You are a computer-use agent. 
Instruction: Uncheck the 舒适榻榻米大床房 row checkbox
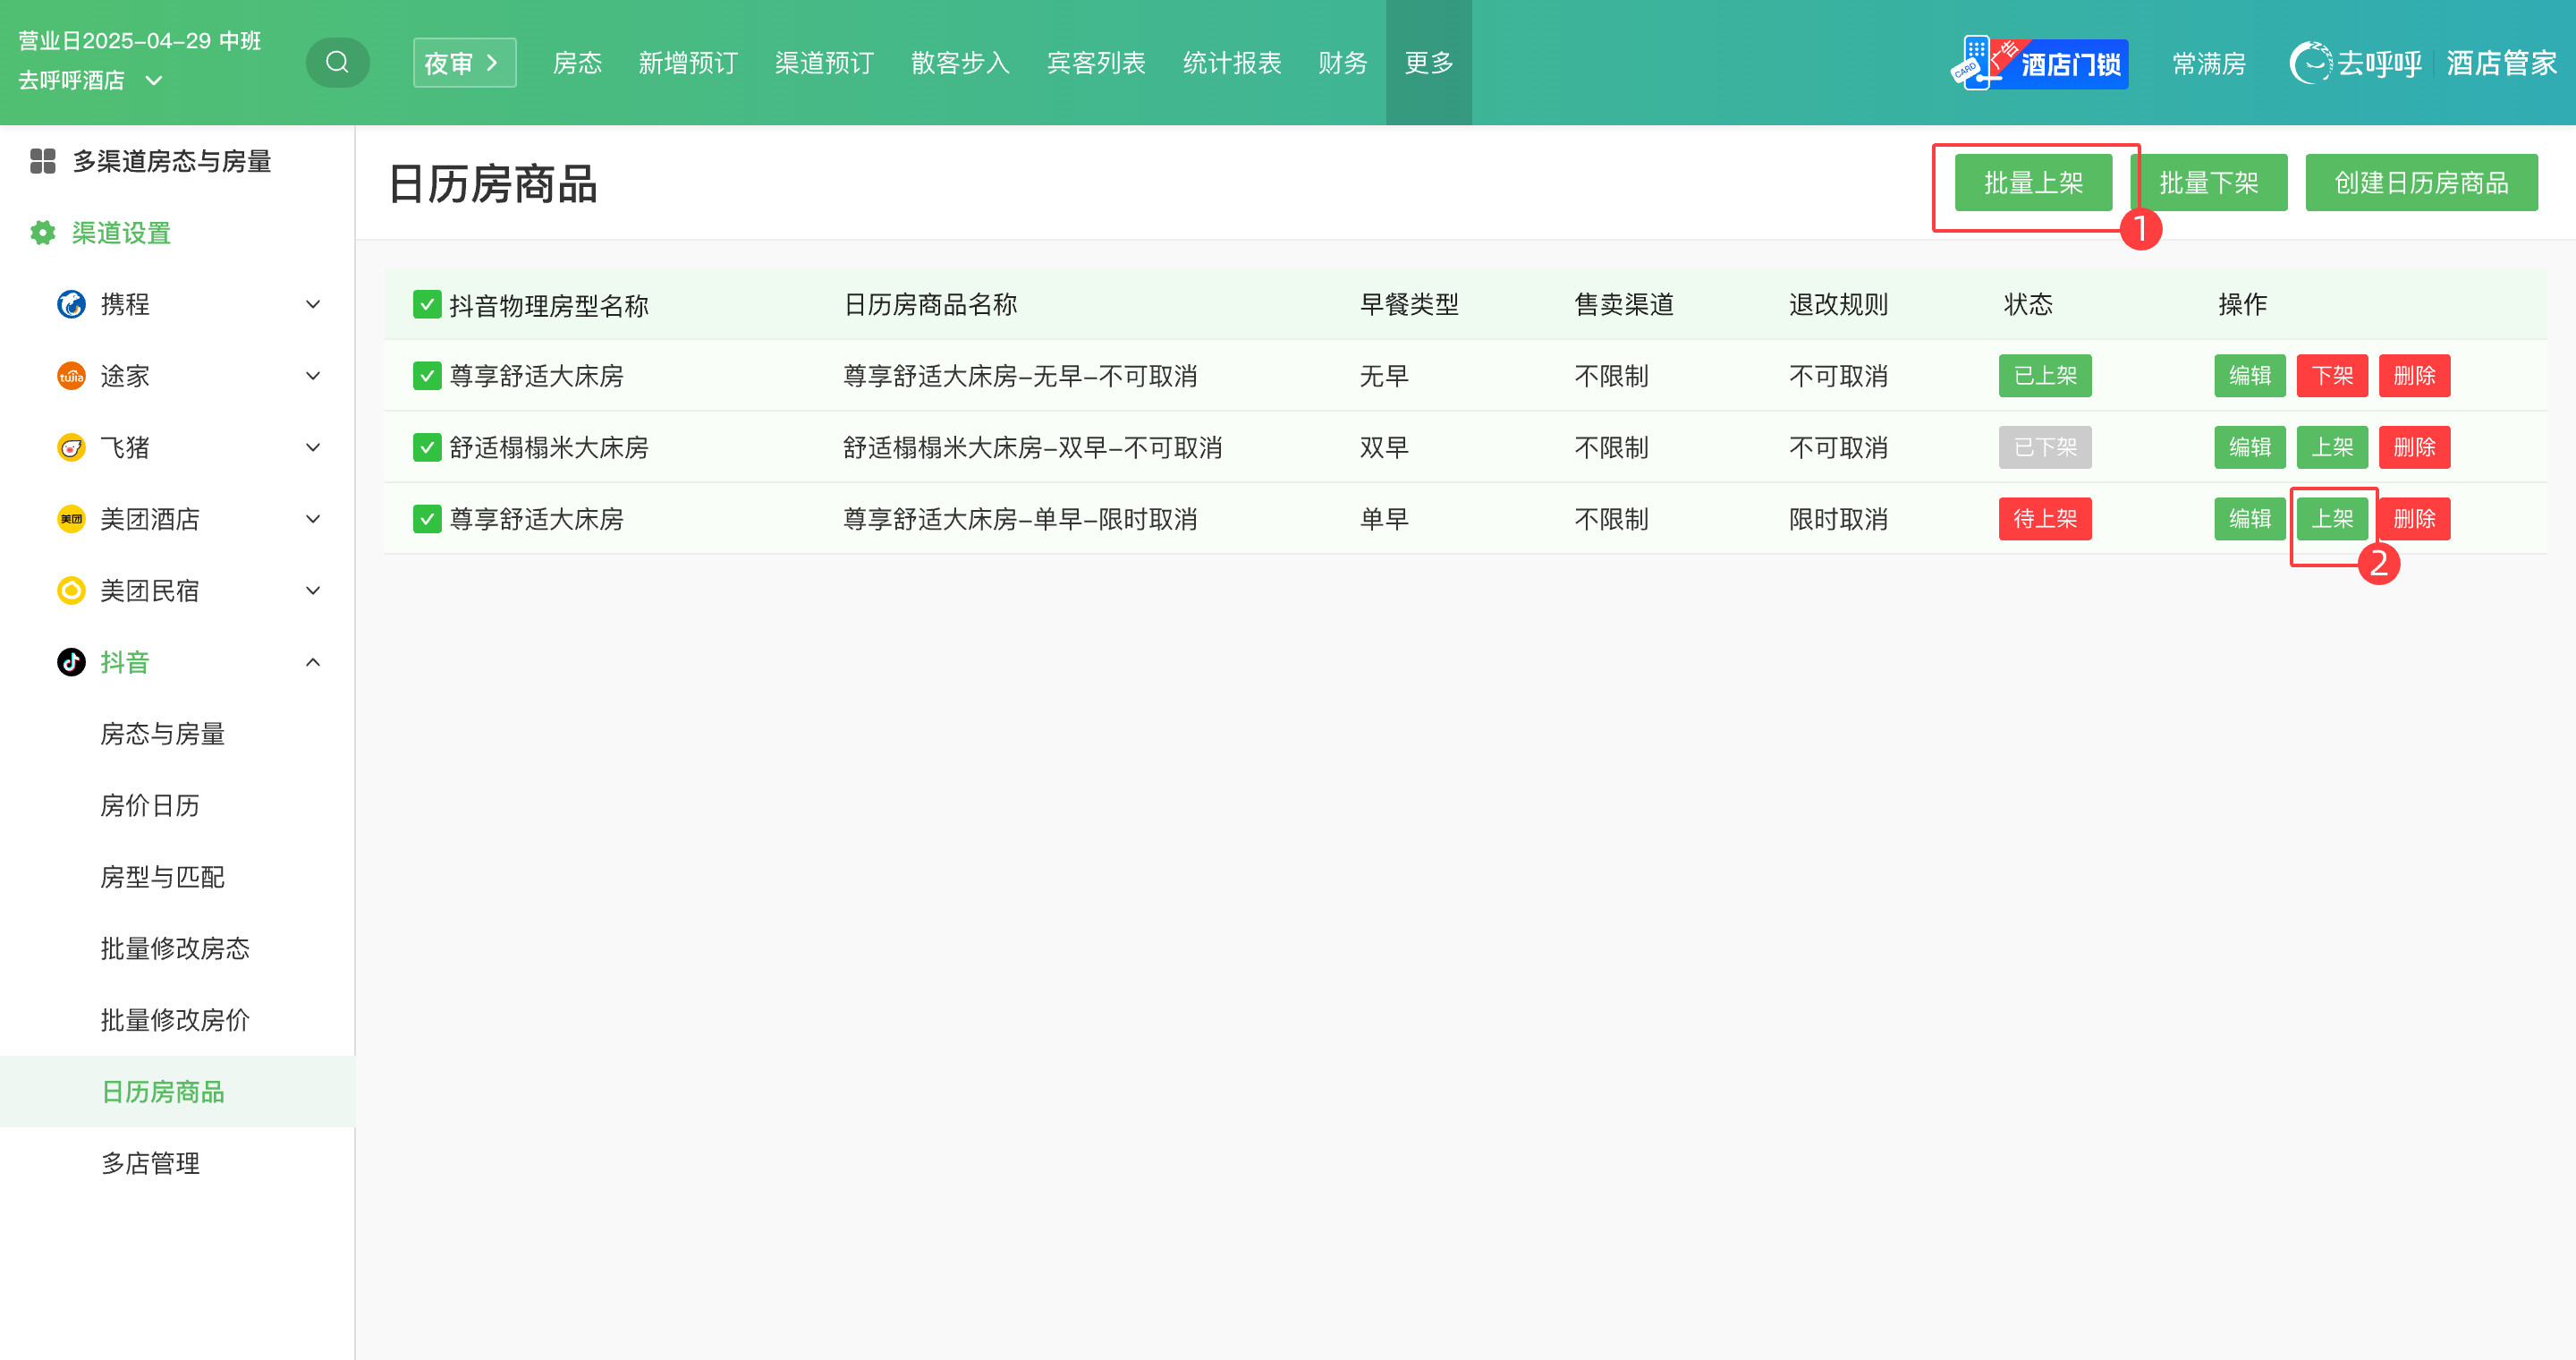click(427, 447)
